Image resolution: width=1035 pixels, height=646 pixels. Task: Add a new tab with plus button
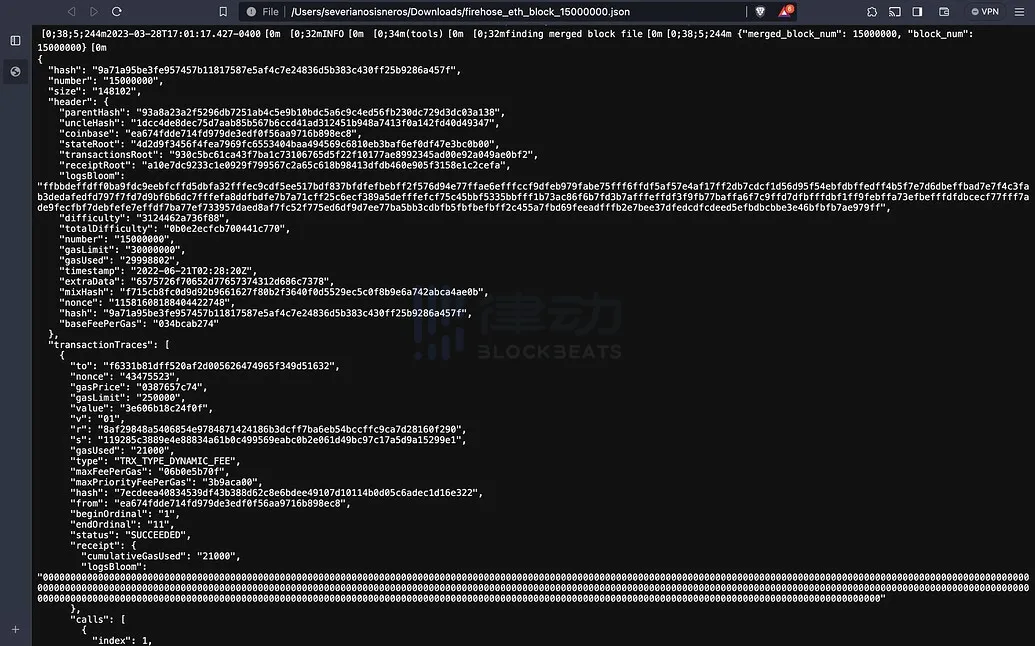point(15,629)
